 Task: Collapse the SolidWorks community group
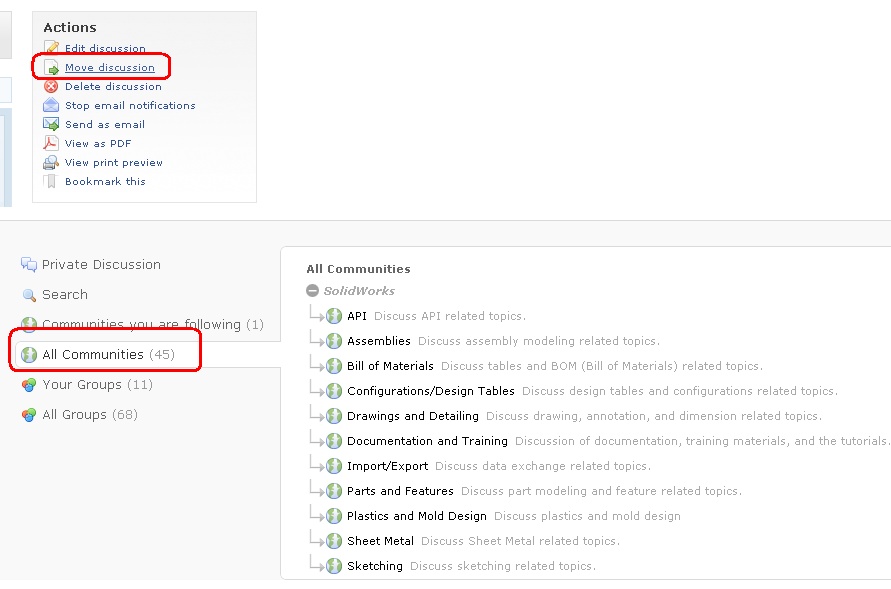[313, 291]
